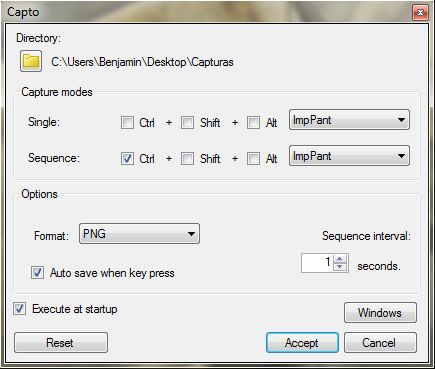This screenshot has width=435, height=369.
Task: Click the 'Sequence:' label
Action: [x=54, y=158]
